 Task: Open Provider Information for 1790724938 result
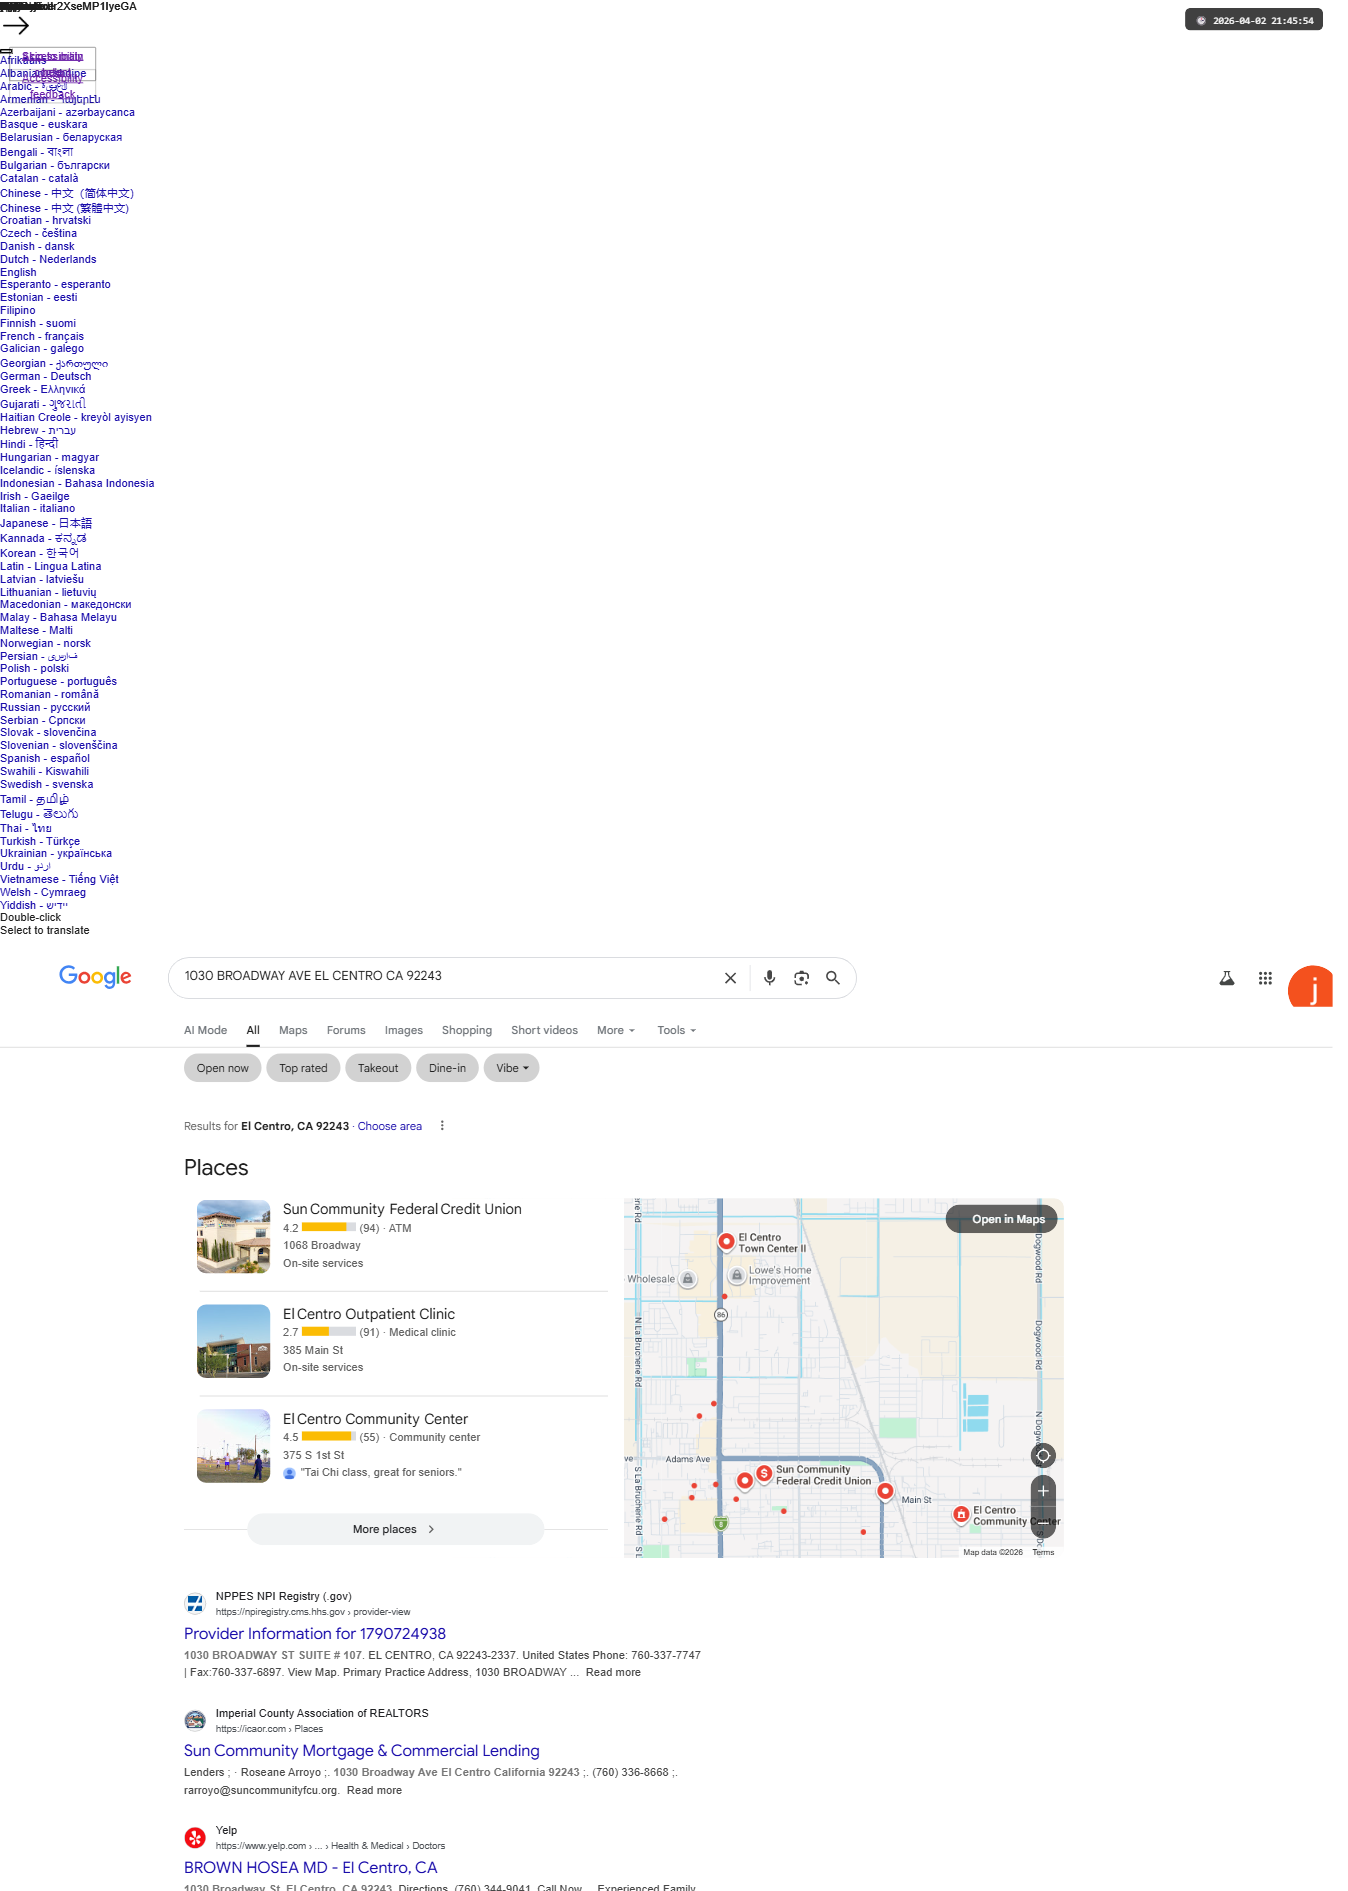pyautogui.click(x=315, y=1634)
